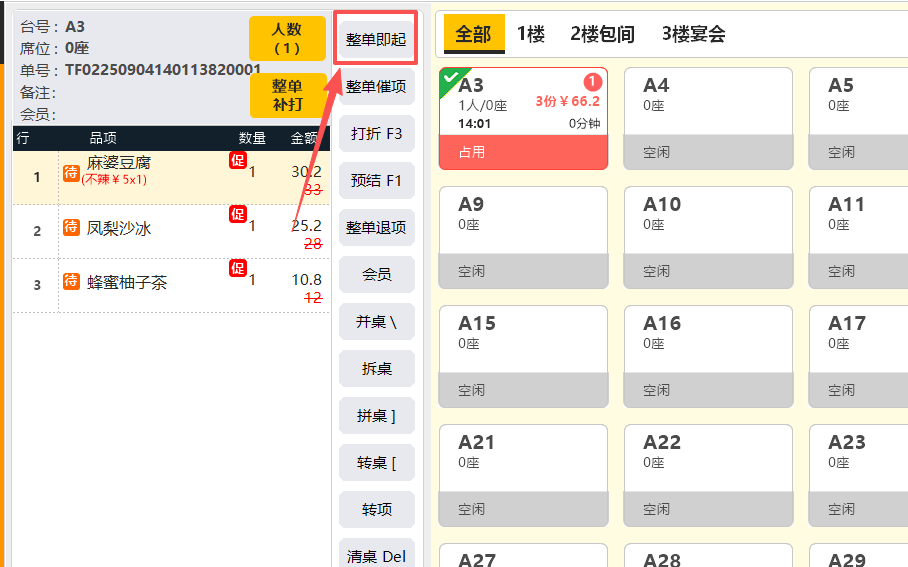Select table A4 card
Viewport: 908px width, 567px height.
(x=708, y=119)
